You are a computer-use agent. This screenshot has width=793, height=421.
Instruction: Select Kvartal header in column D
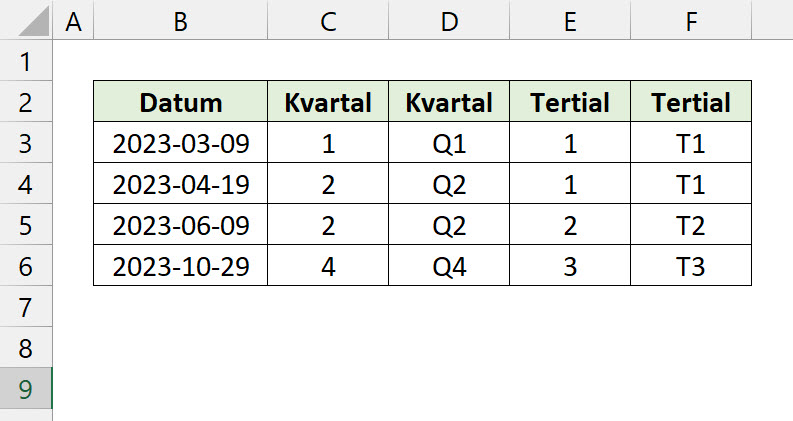pyautogui.click(x=449, y=102)
